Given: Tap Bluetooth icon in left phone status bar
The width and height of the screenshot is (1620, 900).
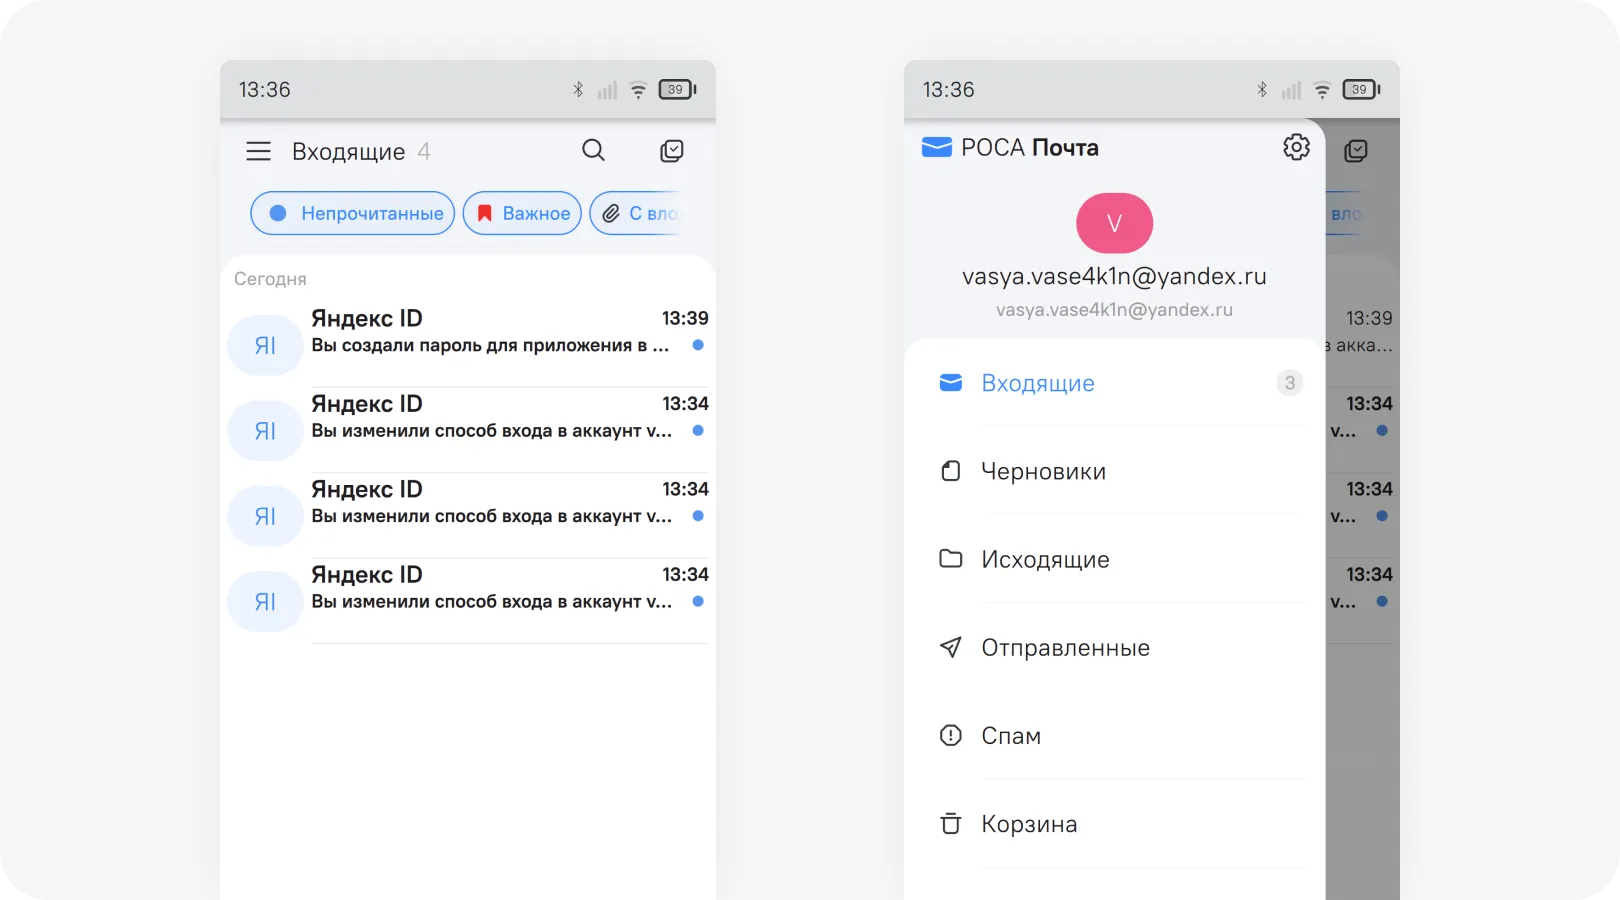Looking at the screenshot, I should (x=578, y=89).
